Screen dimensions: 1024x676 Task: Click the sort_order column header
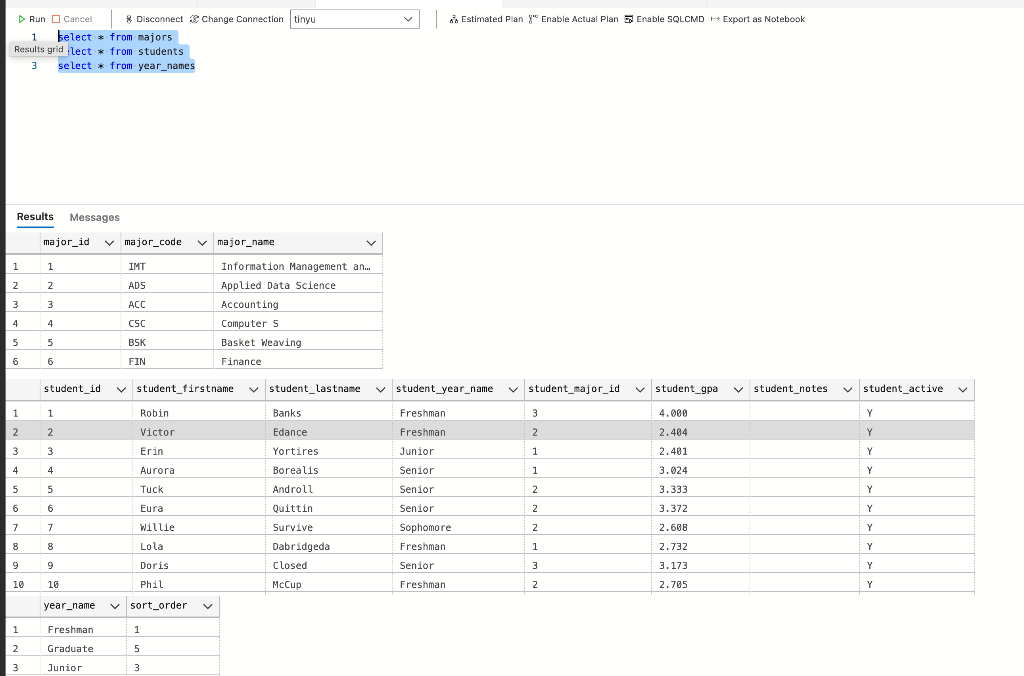tap(160, 605)
